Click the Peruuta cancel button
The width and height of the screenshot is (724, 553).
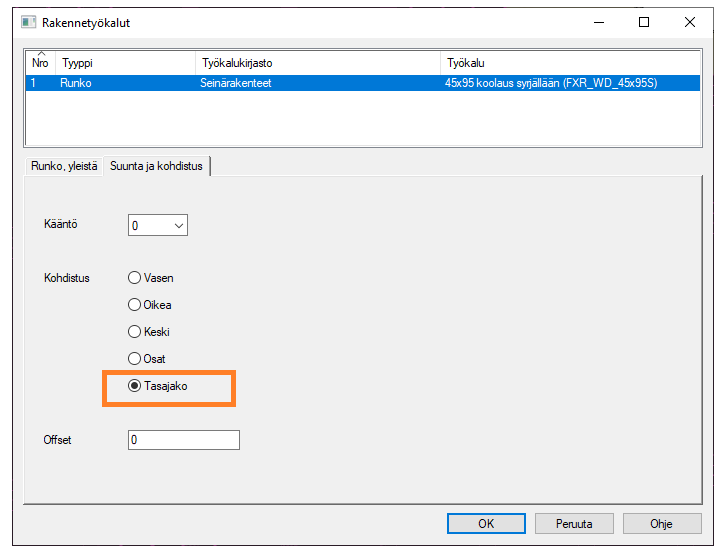click(x=572, y=523)
